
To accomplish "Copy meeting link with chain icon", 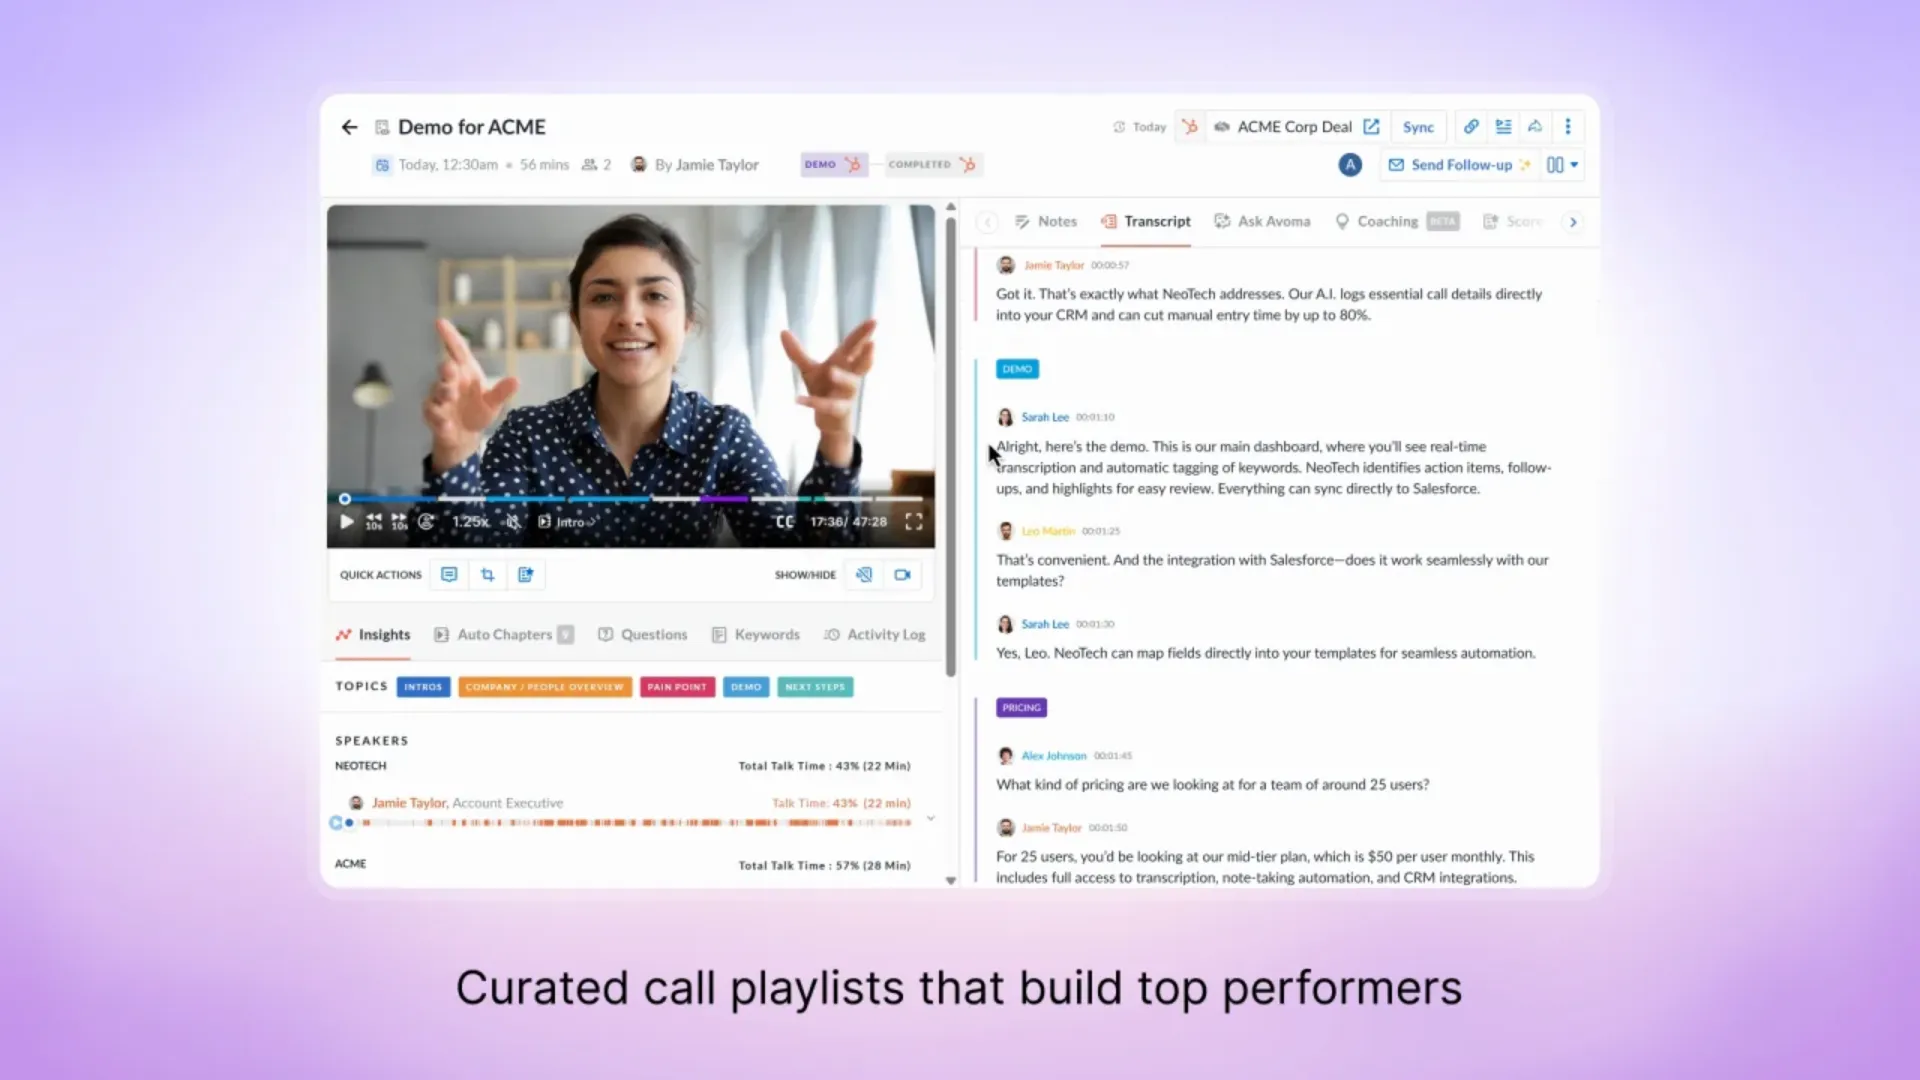I will (x=1470, y=127).
